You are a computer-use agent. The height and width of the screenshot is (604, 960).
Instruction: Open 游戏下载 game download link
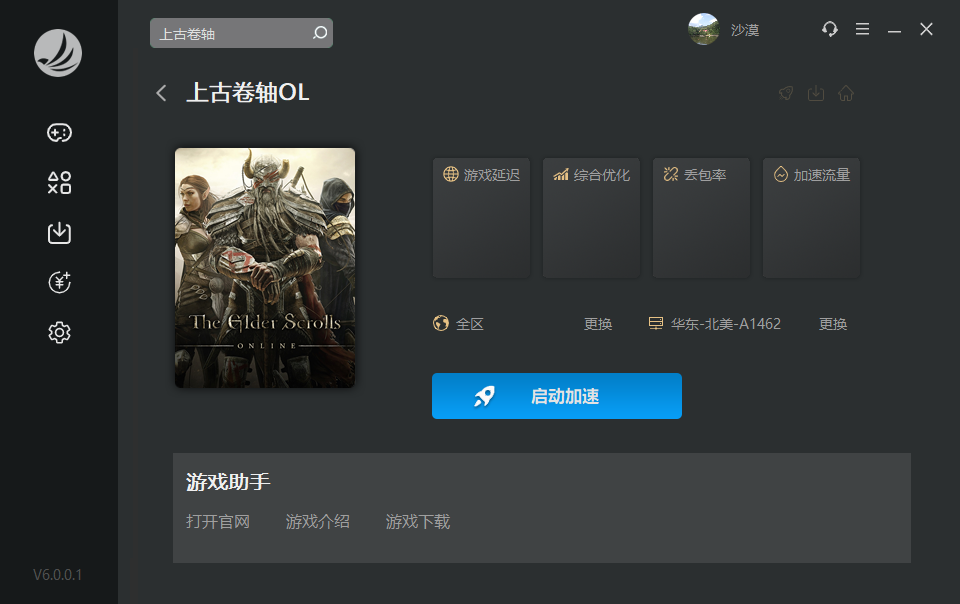click(418, 521)
